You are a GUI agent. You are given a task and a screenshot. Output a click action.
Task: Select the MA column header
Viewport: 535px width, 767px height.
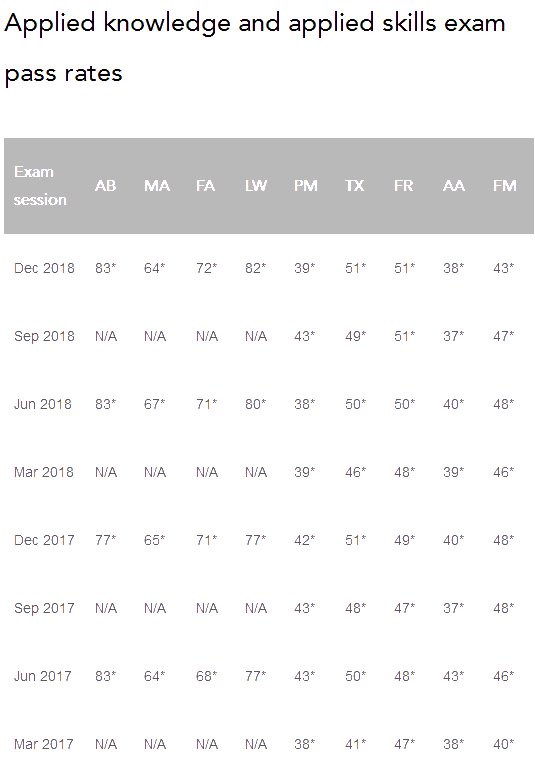pos(157,186)
